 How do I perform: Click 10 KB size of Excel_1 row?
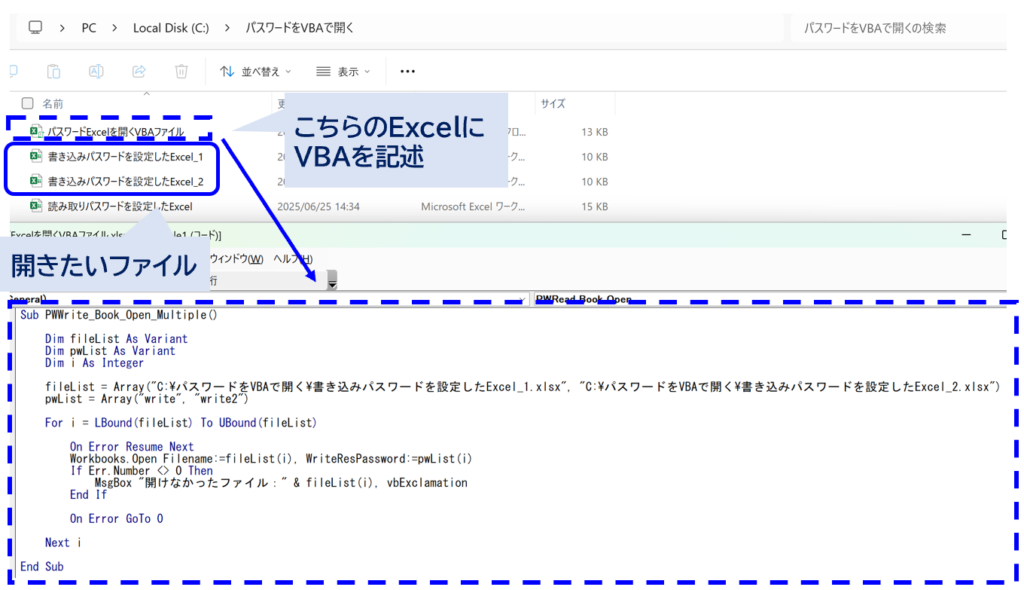coord(594,157)
